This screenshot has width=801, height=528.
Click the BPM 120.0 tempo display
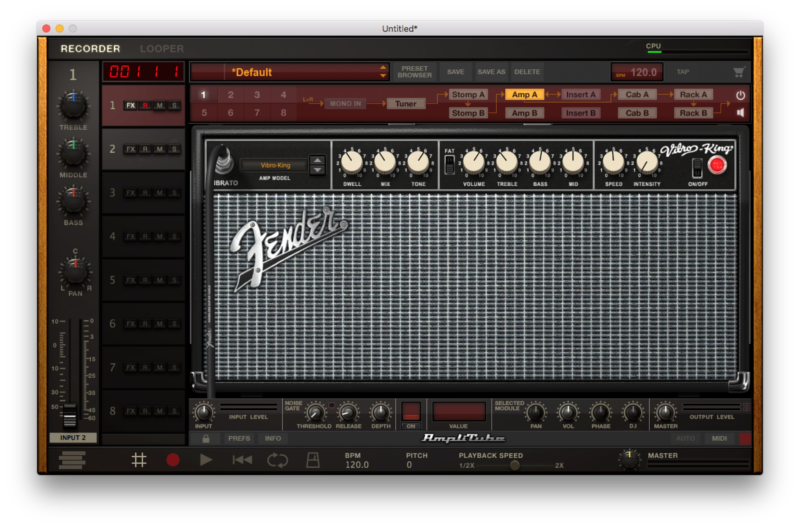pyautogui.click(x=638, y=73)
